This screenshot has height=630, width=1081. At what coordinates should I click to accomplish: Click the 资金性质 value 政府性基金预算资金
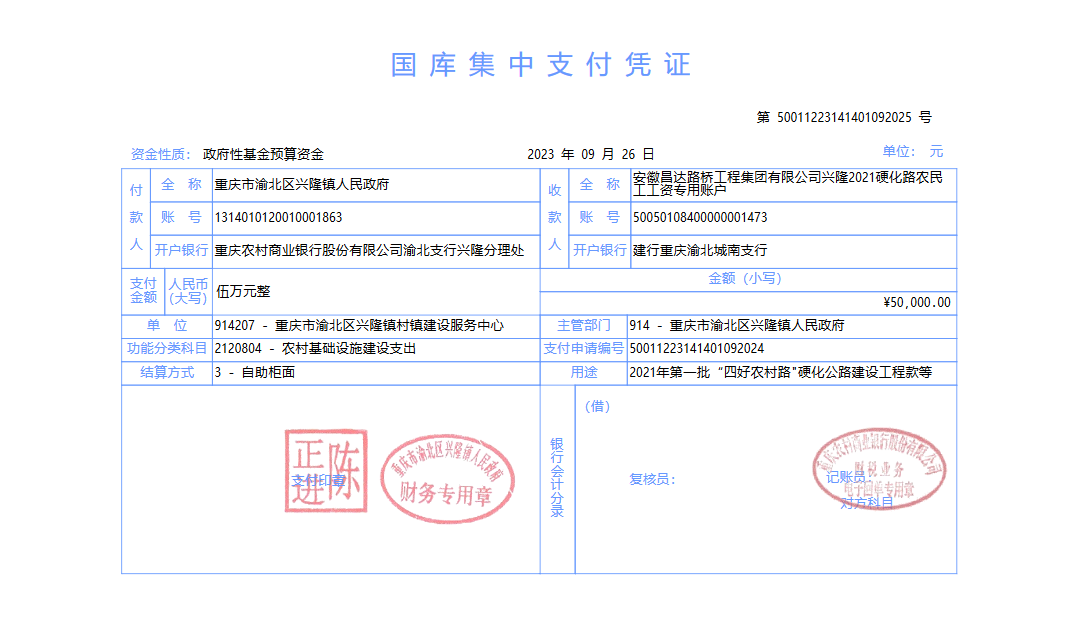(x=263, y=154)
